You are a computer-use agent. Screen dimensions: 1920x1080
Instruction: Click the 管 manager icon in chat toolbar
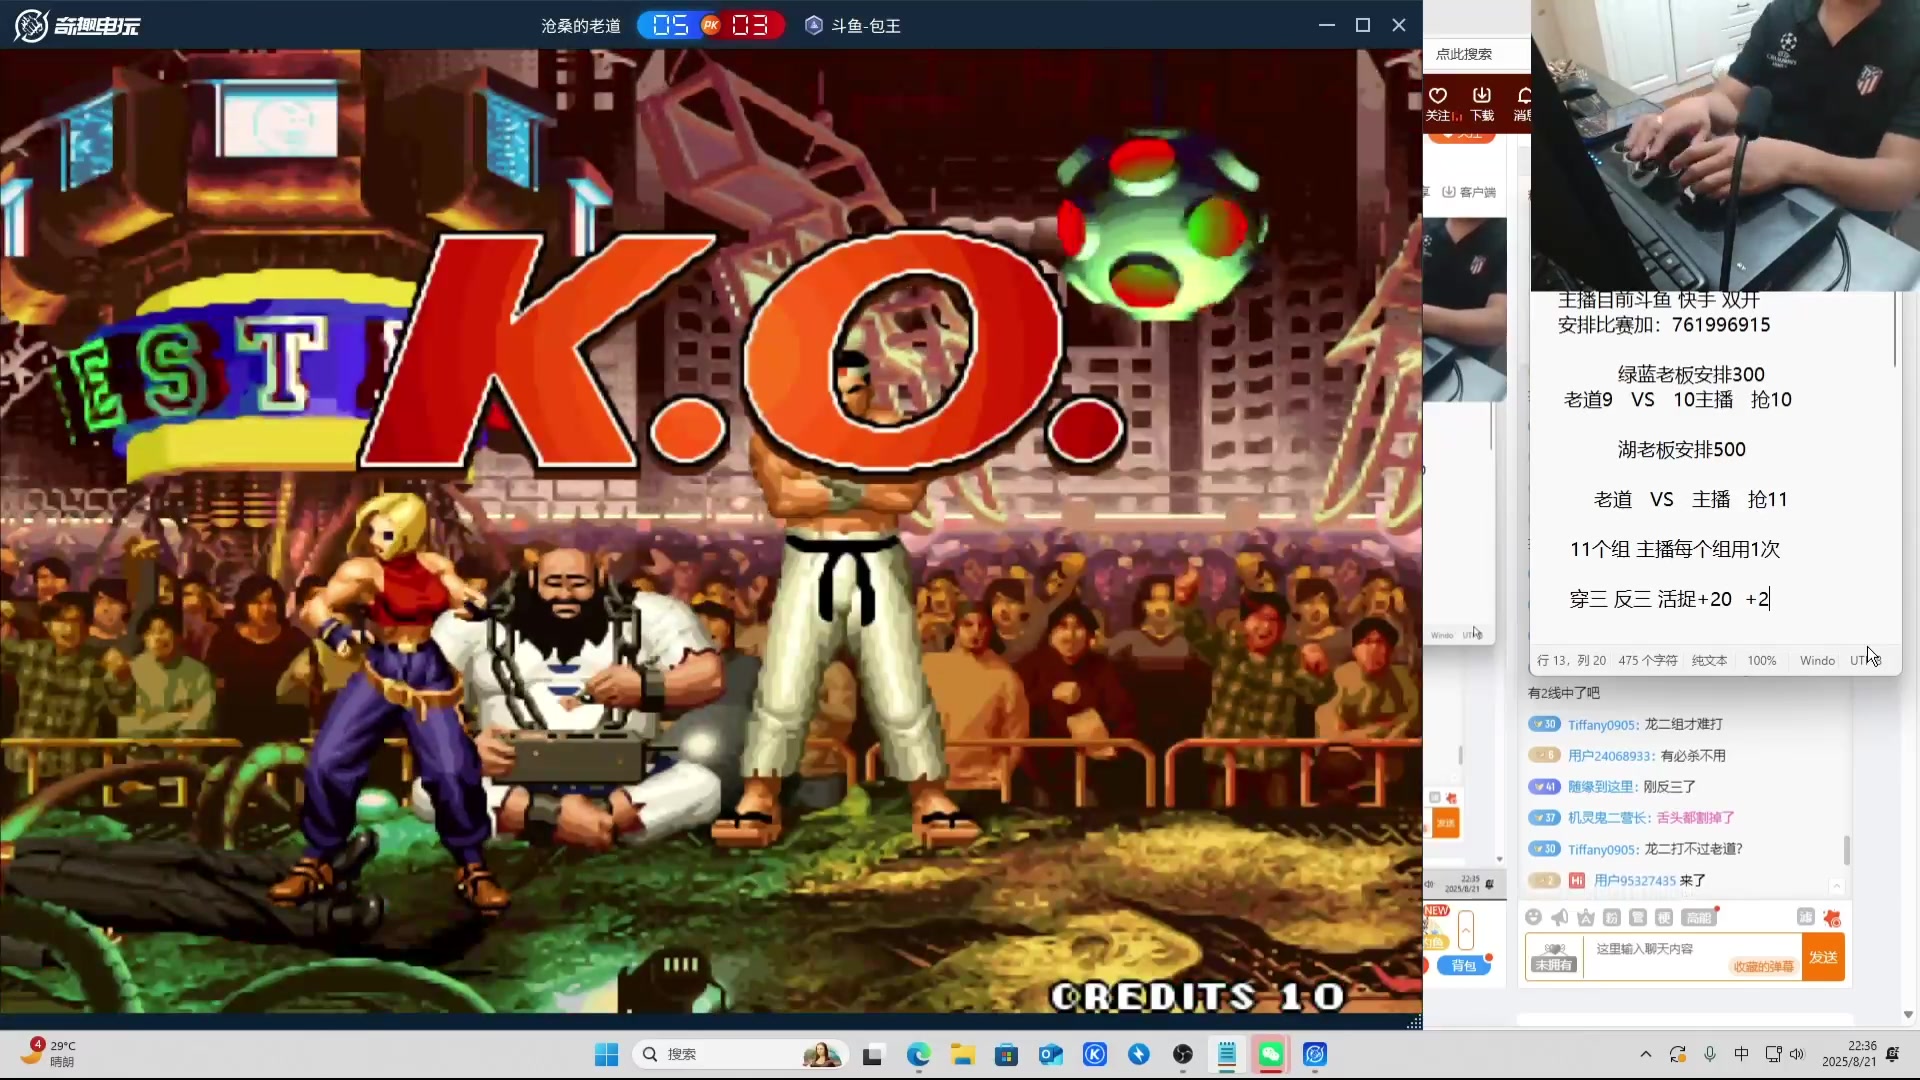tap(1637, 917)
